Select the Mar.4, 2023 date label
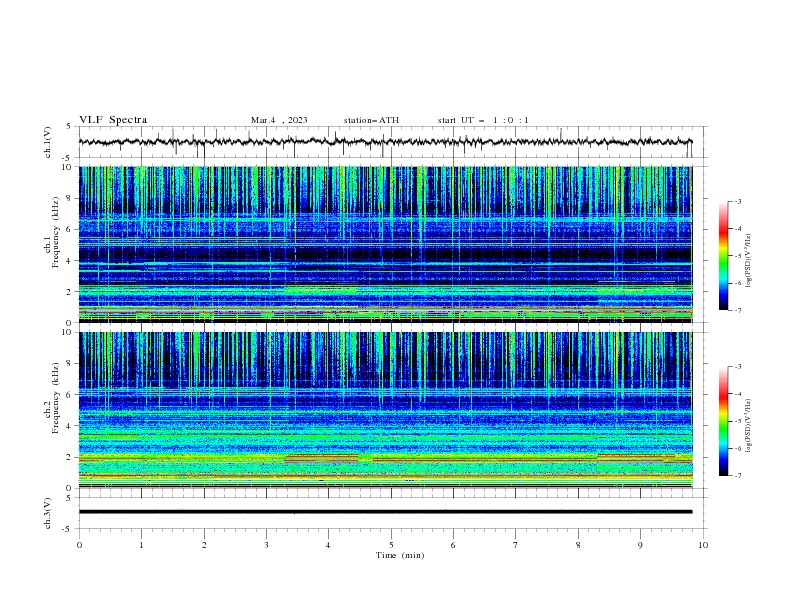The height and width of the screenshot is (612, 792). click(279, 120)
